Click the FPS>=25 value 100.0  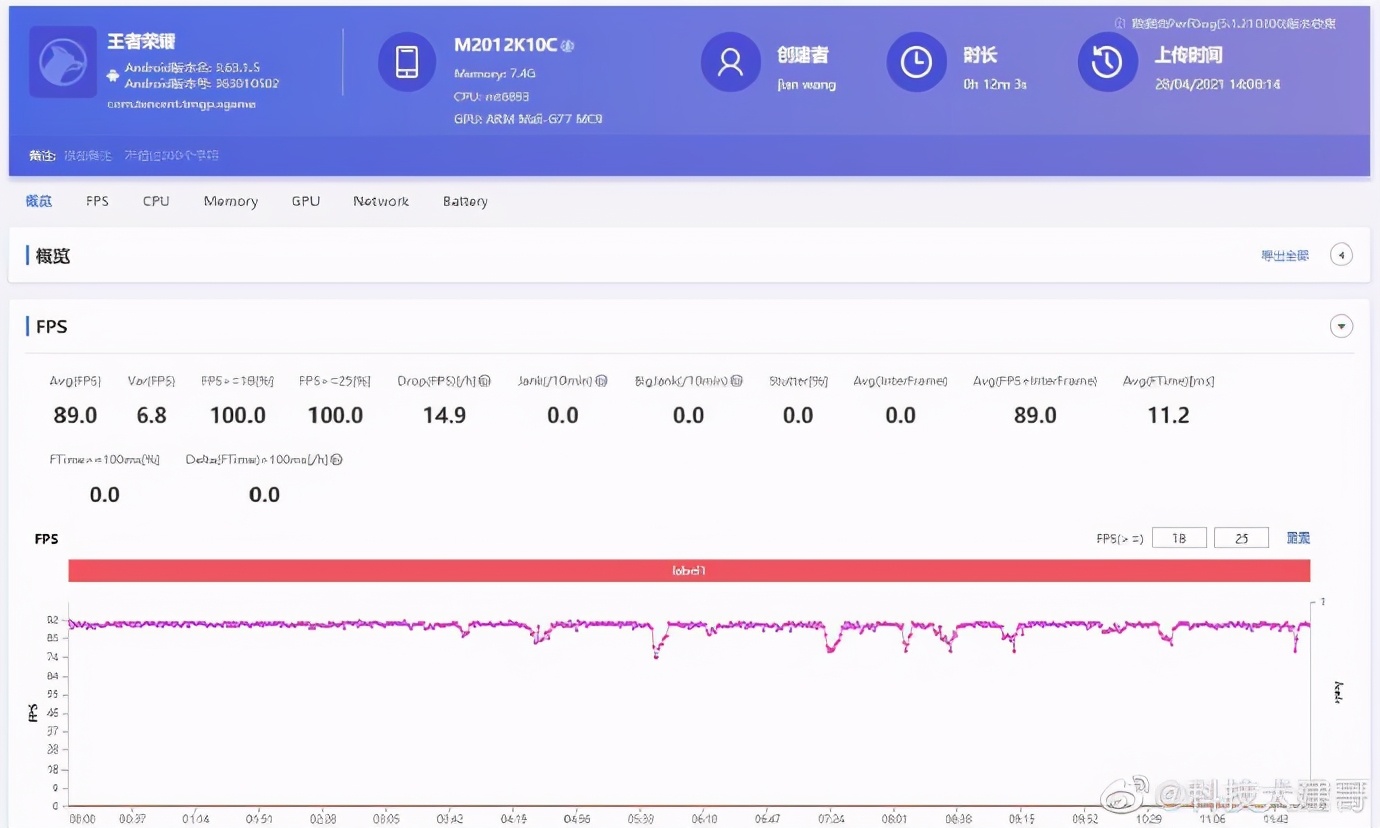tap(335, 415)
